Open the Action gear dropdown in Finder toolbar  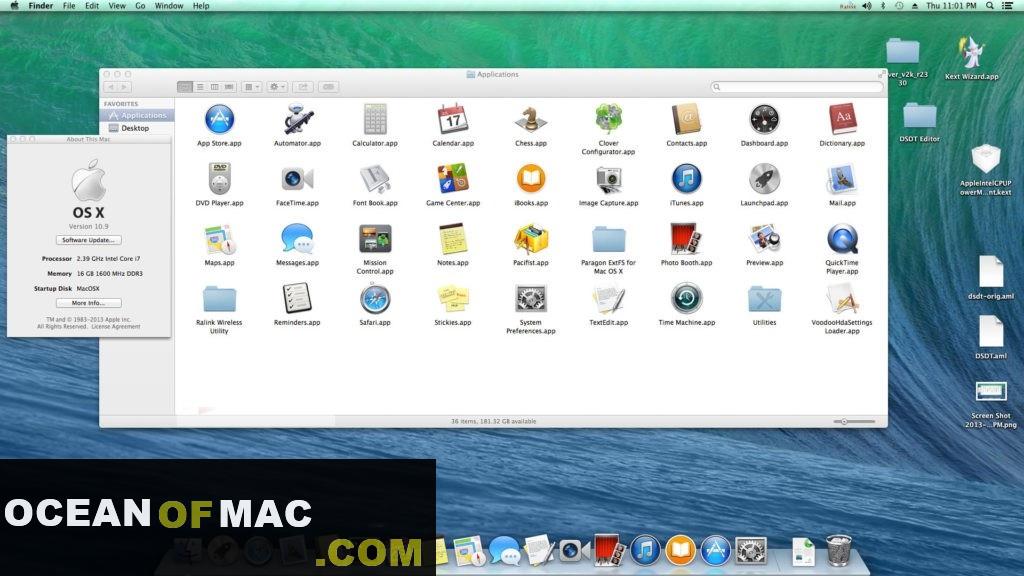pyautogui.click(x=277, y=87)
